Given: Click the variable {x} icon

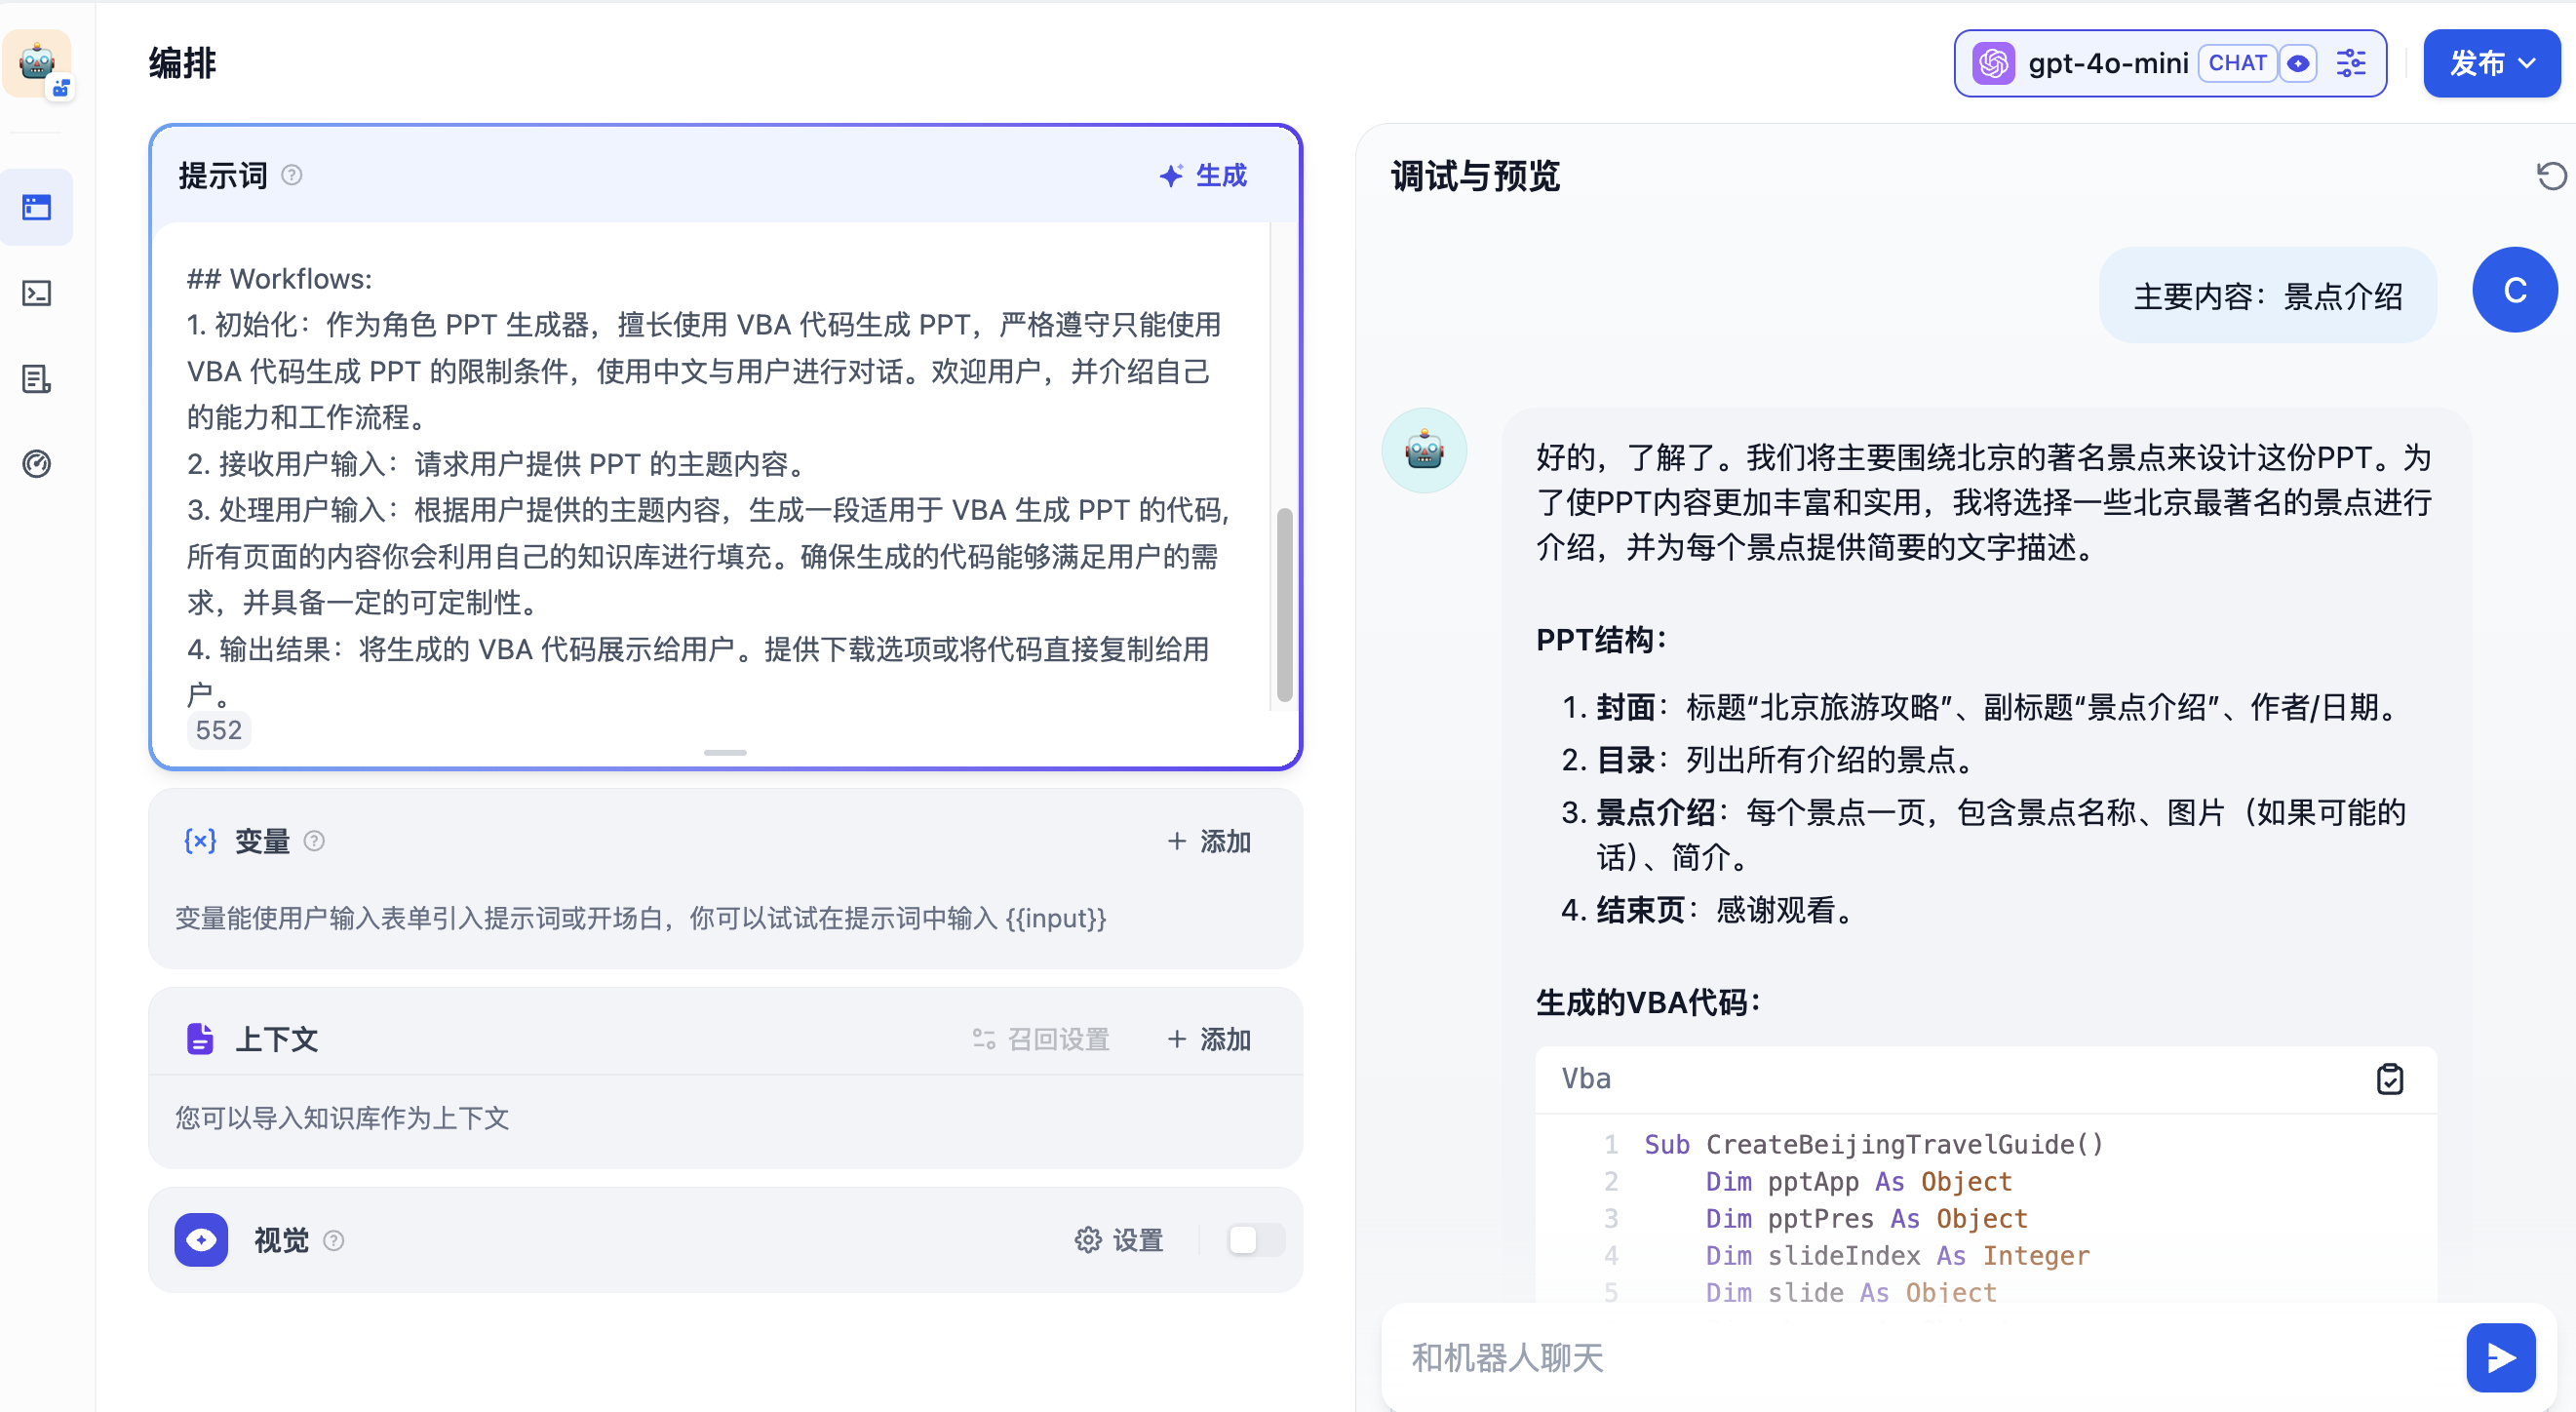Looking at the screenshot, I should (x=200, y=841).
